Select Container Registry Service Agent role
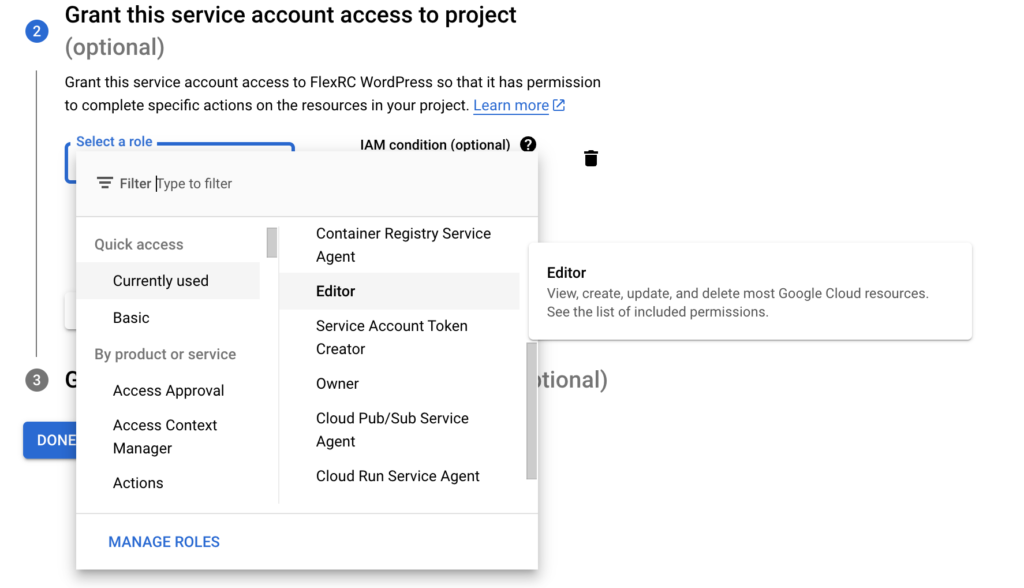 tap(402, 245)
